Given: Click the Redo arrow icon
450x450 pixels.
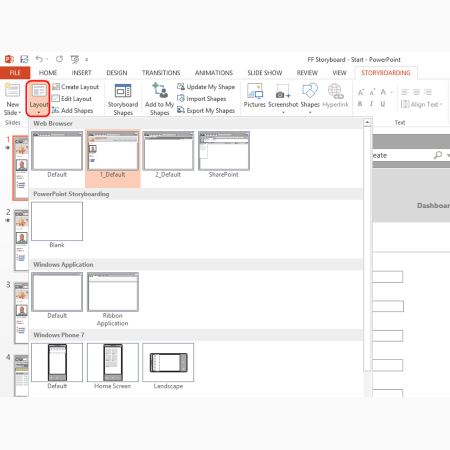Looking at the screenshot, I should point(59,59).
